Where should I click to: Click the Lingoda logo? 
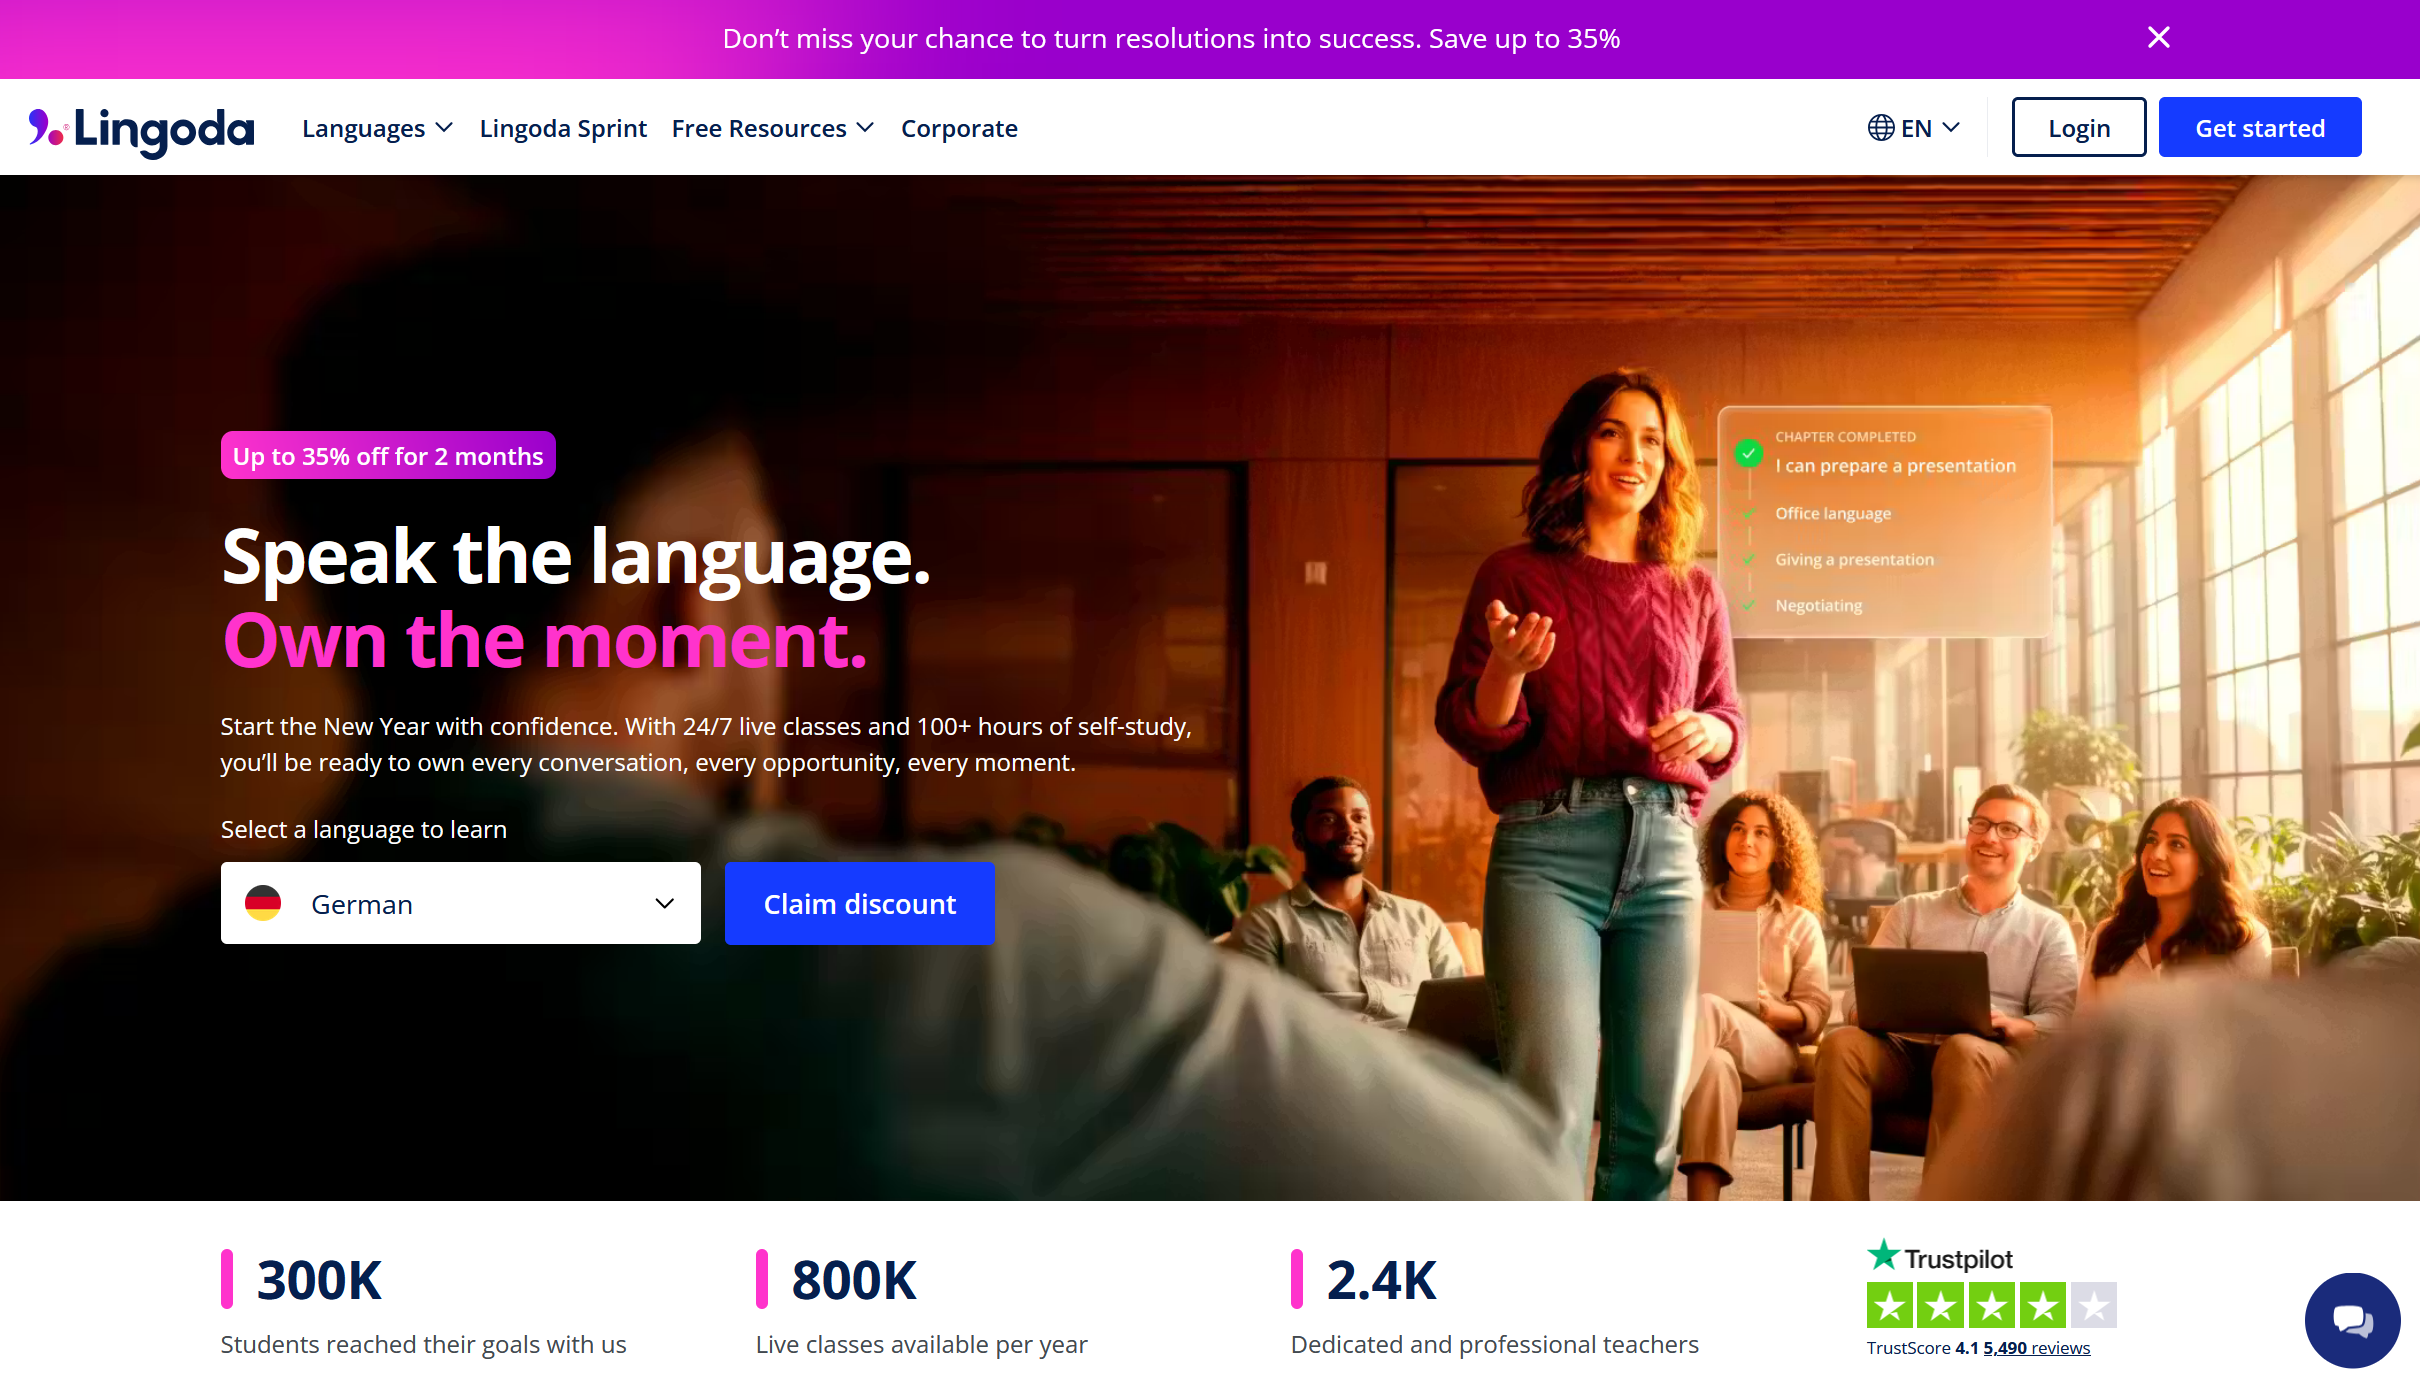(x=141, y=130)
